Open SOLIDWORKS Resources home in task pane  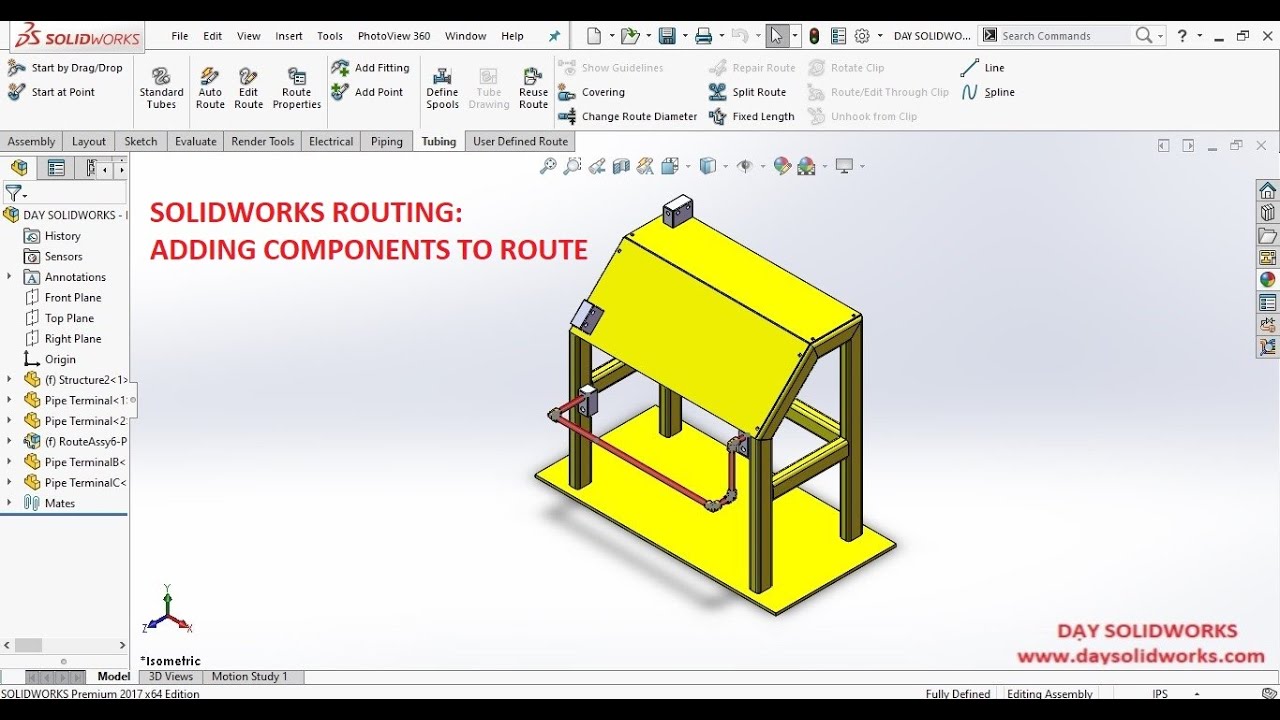[1268, 190]
